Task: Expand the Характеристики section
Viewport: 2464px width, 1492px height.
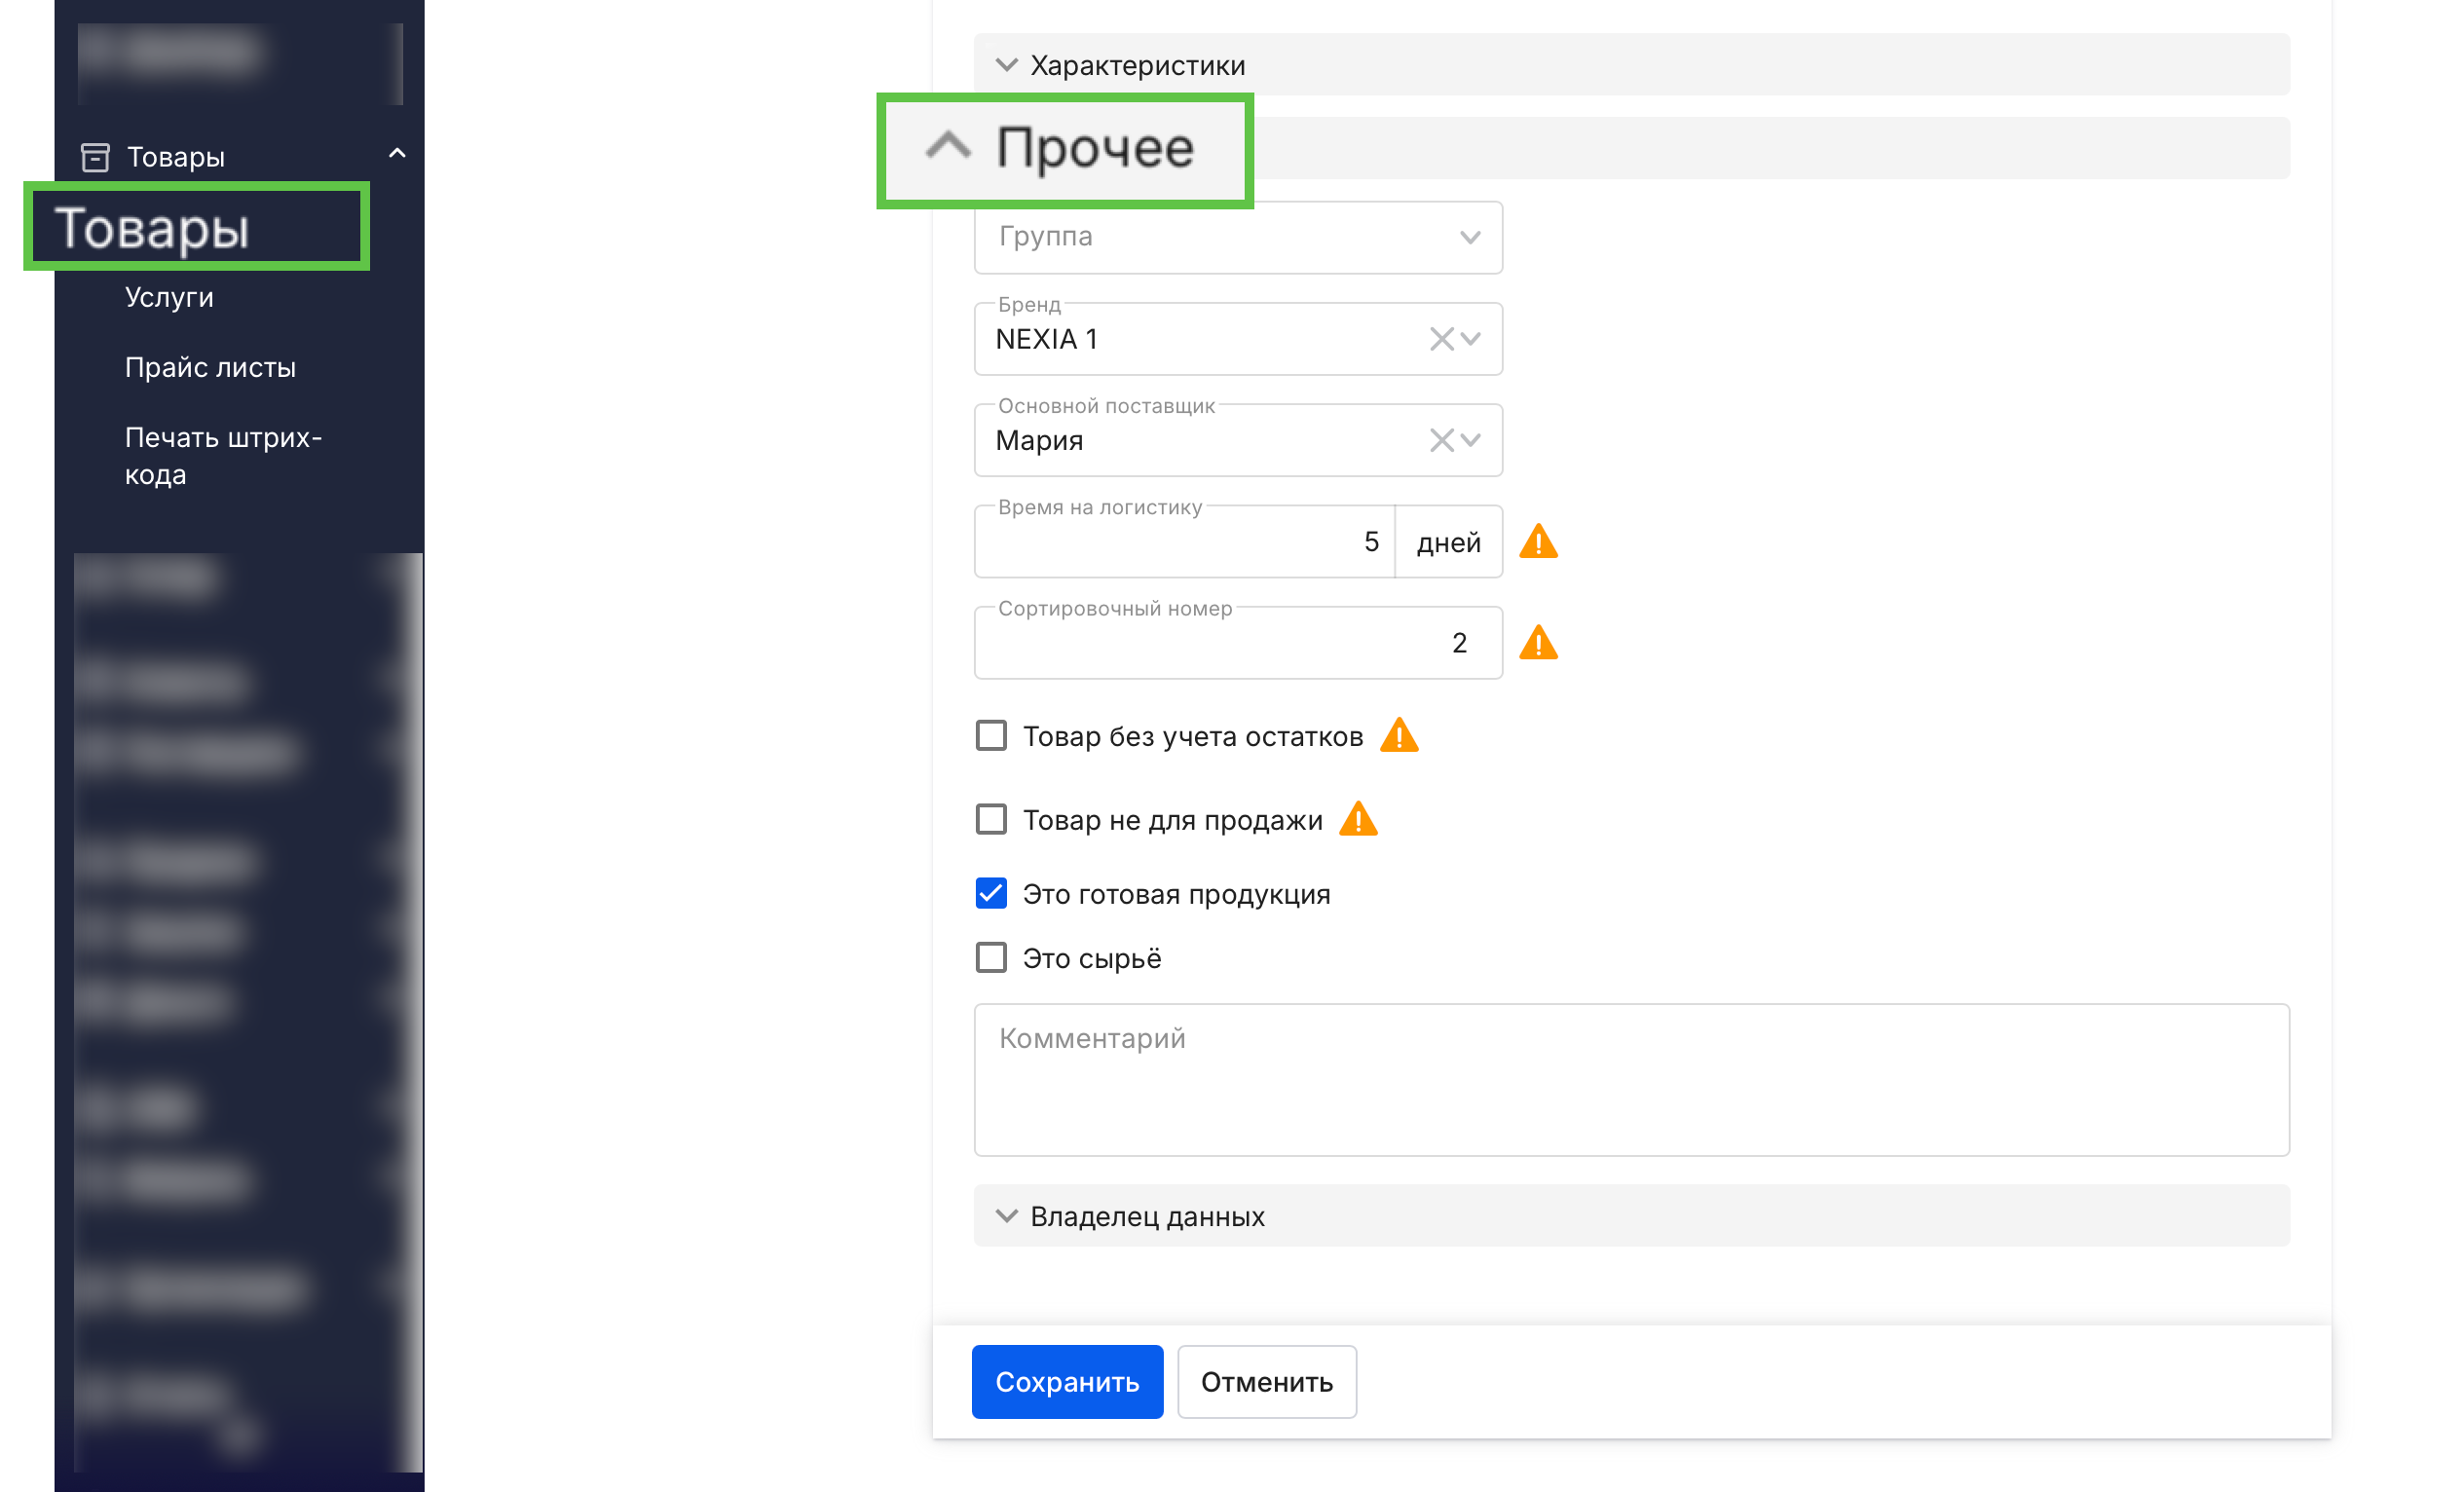Action: (x=1136, y=66)
